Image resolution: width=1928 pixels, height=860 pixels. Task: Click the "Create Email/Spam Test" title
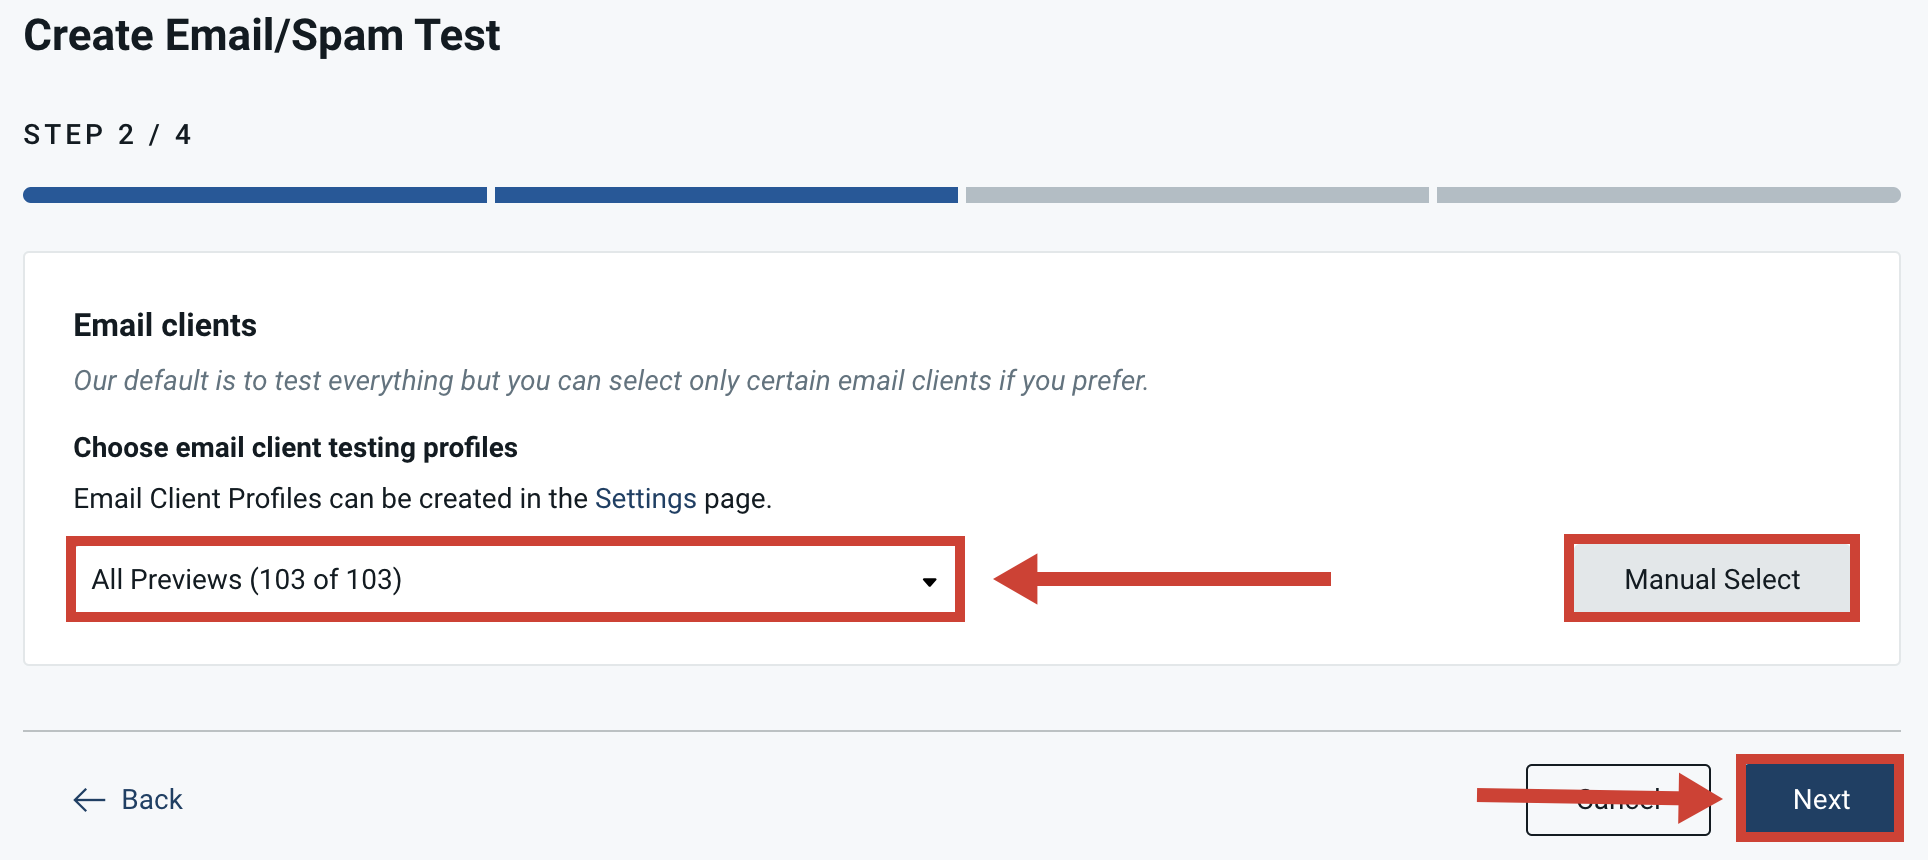(x=262, y=35)
